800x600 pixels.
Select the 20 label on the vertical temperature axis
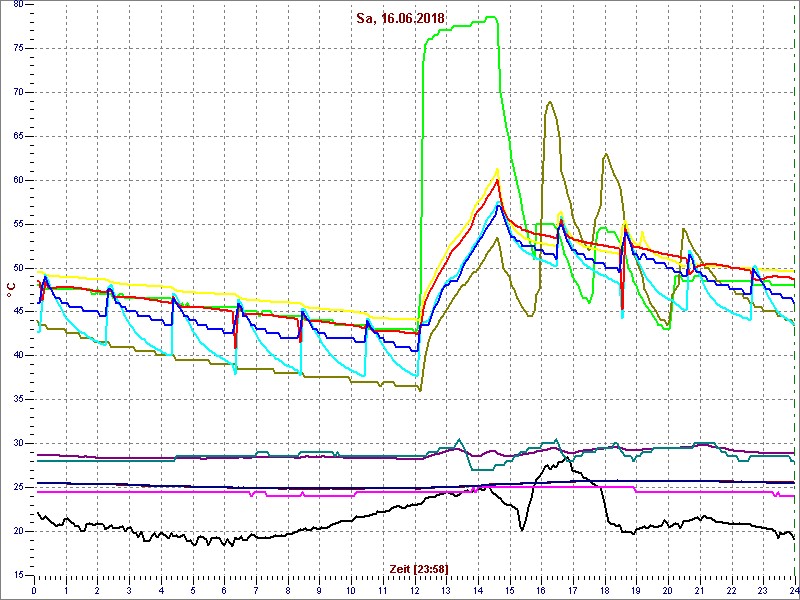click(16, 531)
